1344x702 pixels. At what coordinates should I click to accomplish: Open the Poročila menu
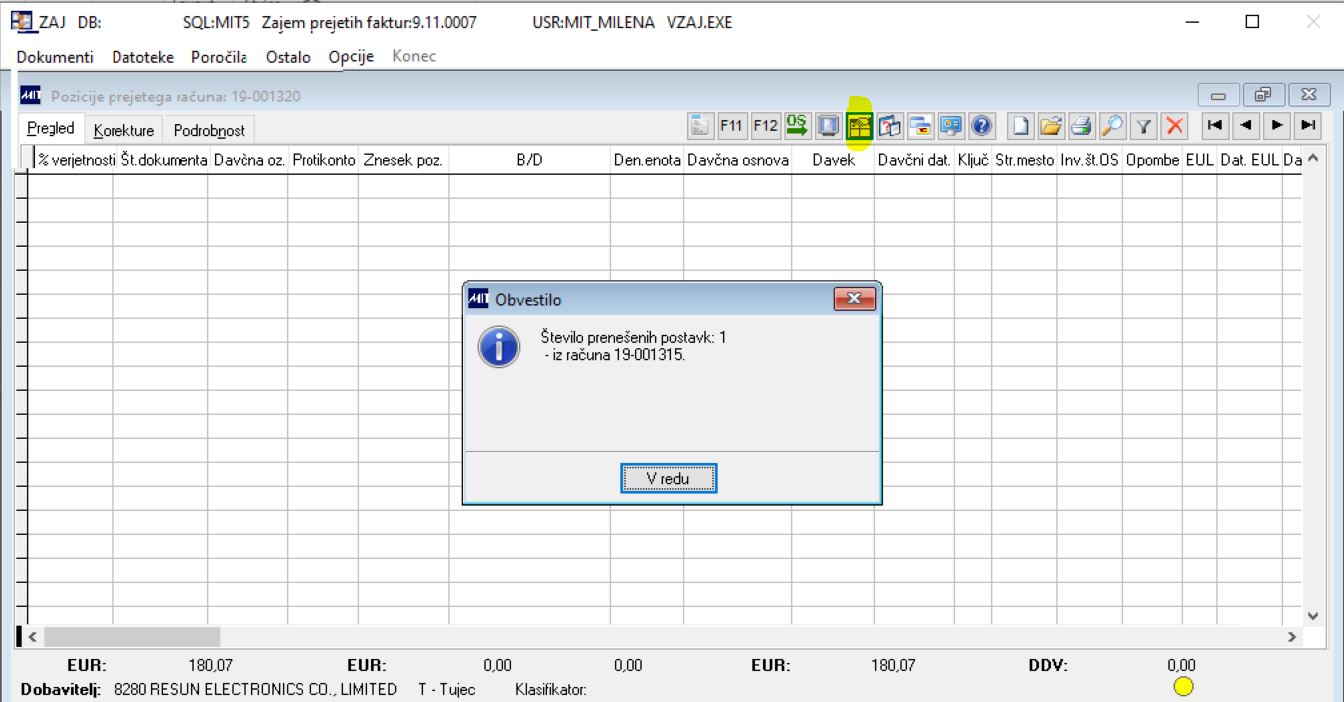click(219, 57)
